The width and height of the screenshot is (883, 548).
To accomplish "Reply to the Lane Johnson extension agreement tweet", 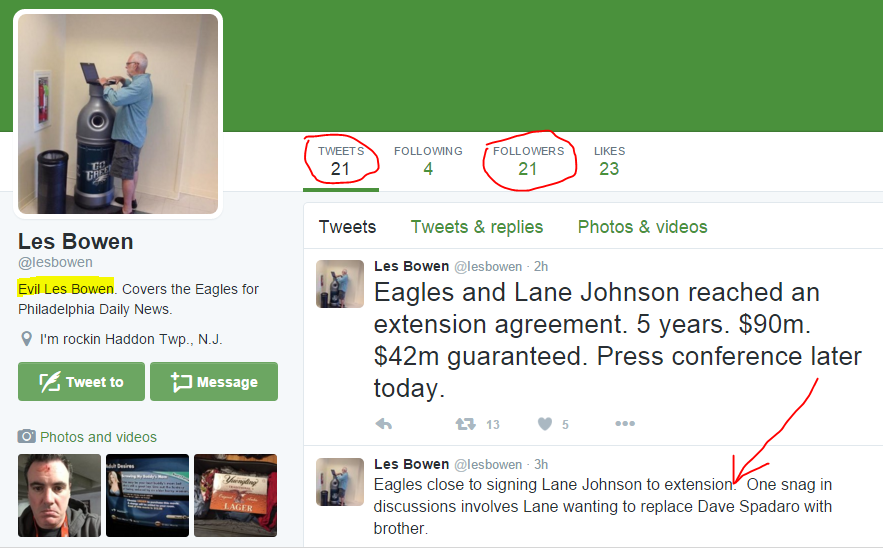I will tap(383, 424).
